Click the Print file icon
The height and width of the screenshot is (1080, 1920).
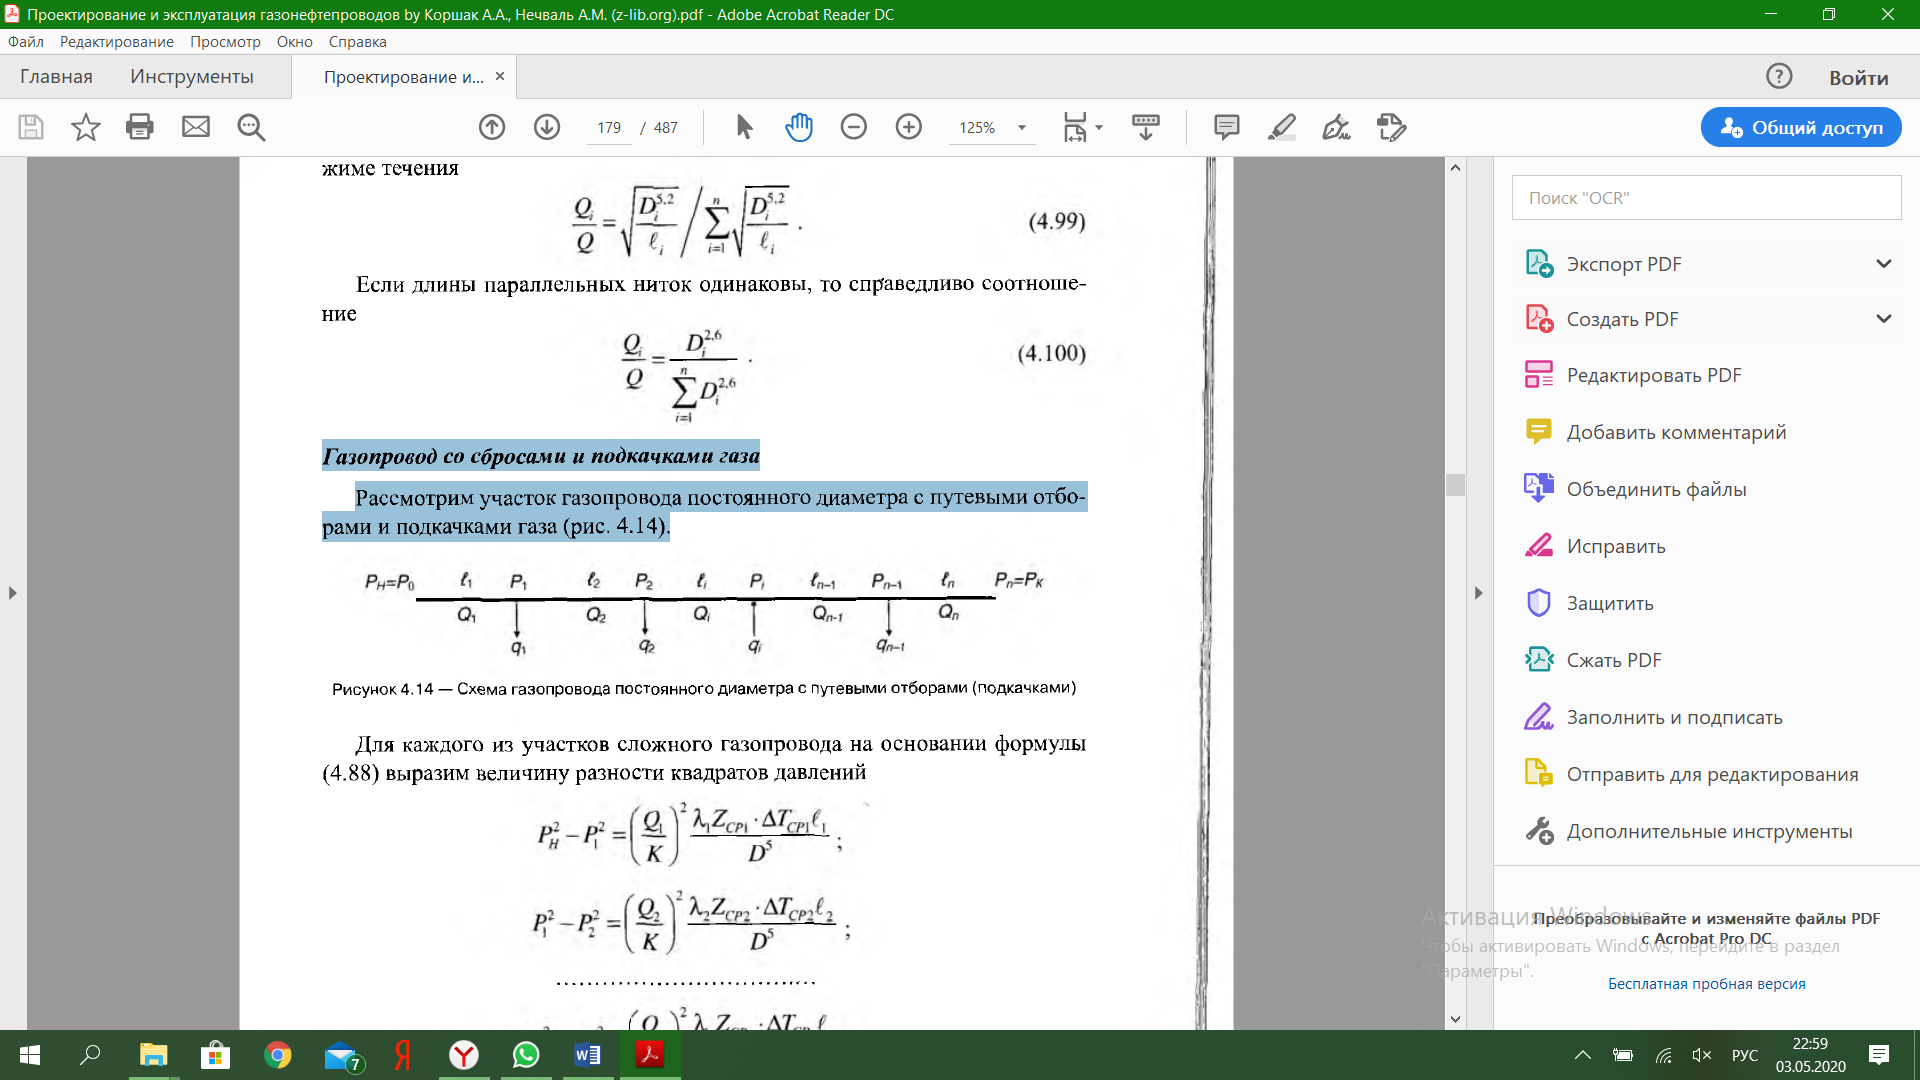point(140,127)
